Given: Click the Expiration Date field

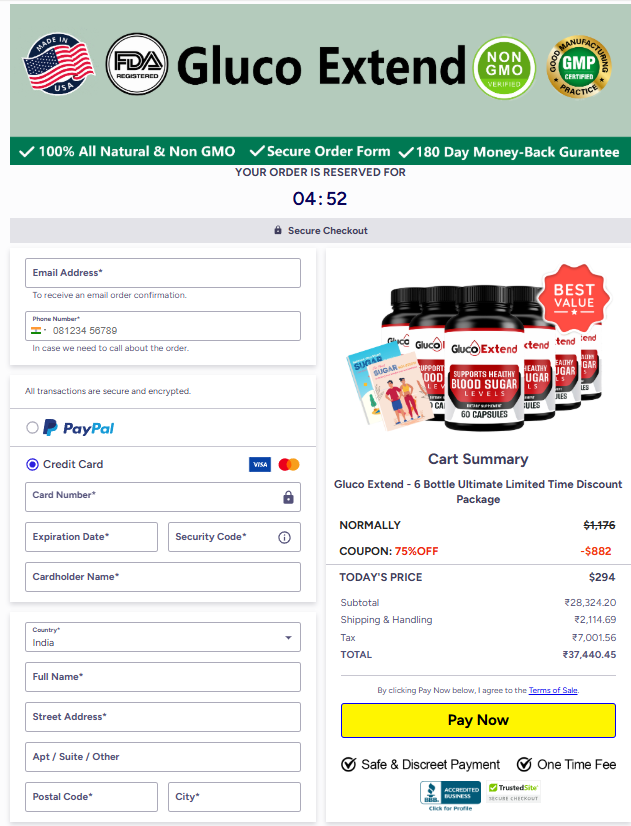Looking at the screenshot, I should pos(91,537).
